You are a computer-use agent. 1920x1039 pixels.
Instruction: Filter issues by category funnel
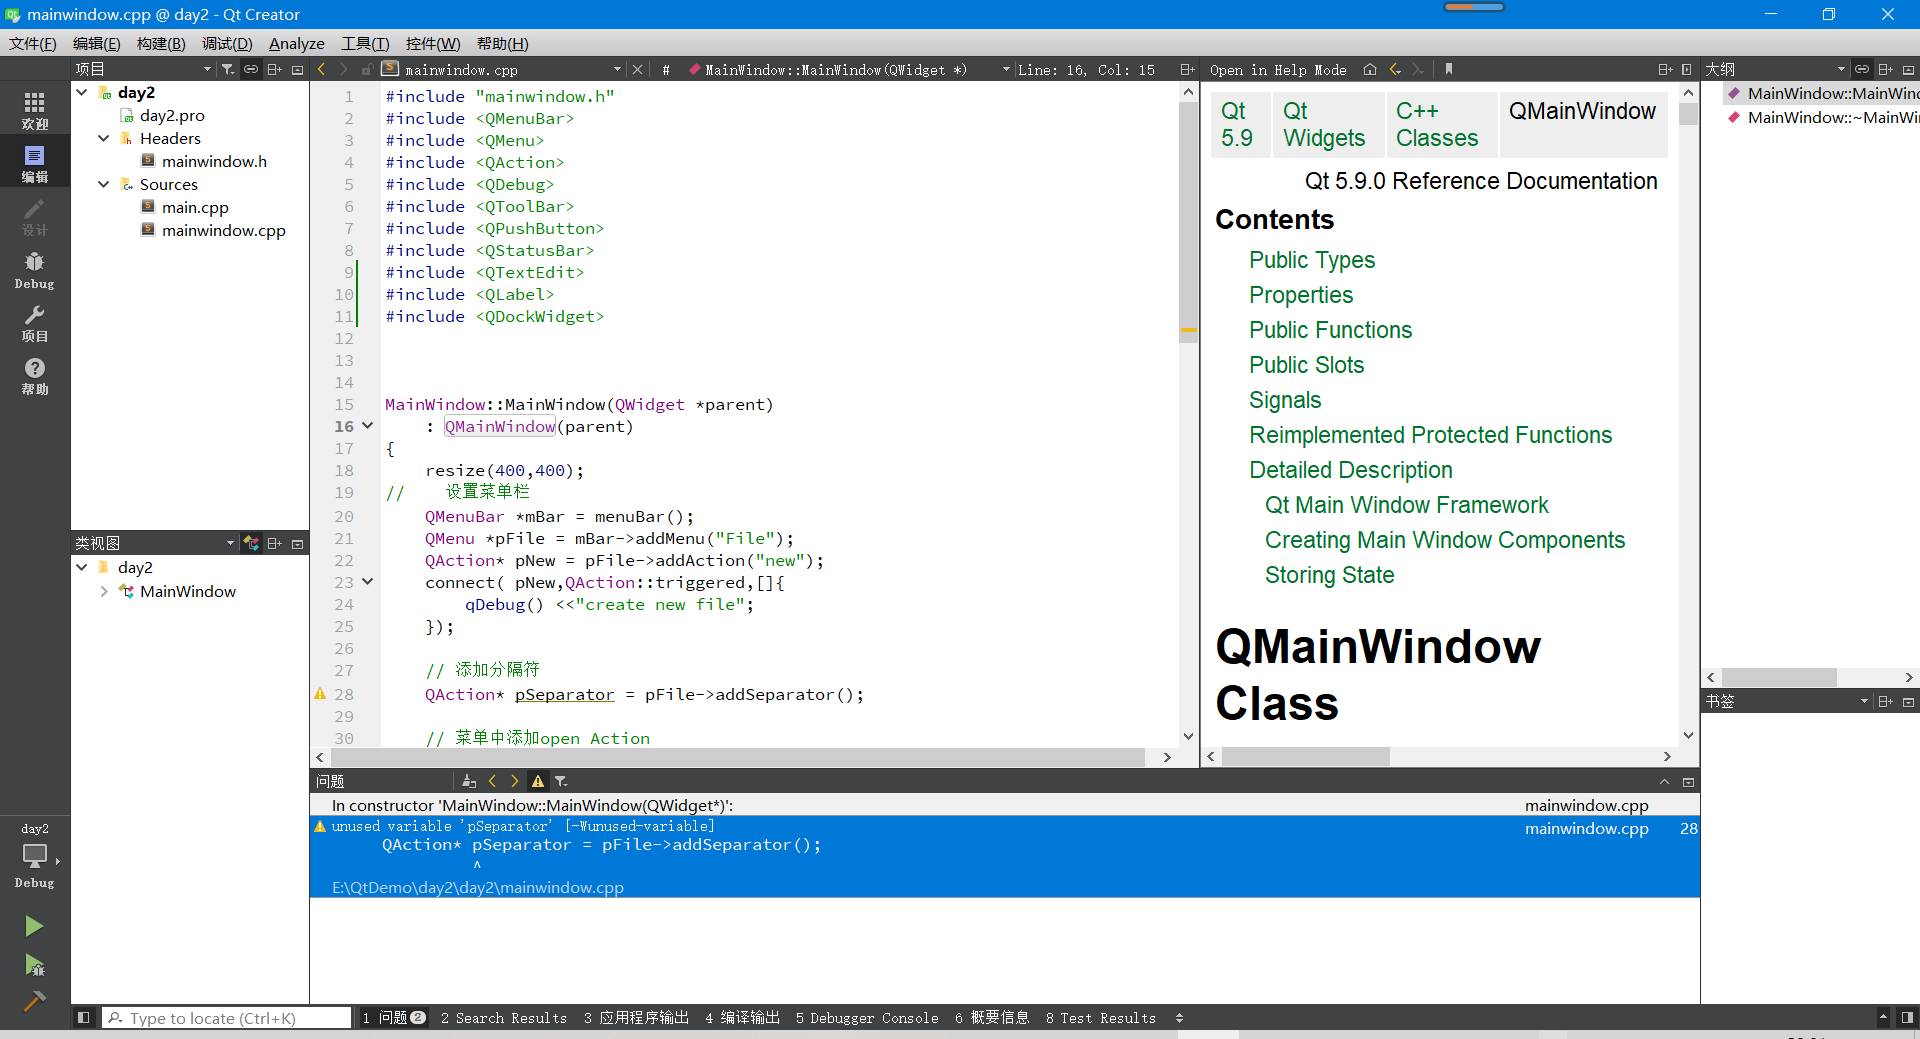(561, 781)
